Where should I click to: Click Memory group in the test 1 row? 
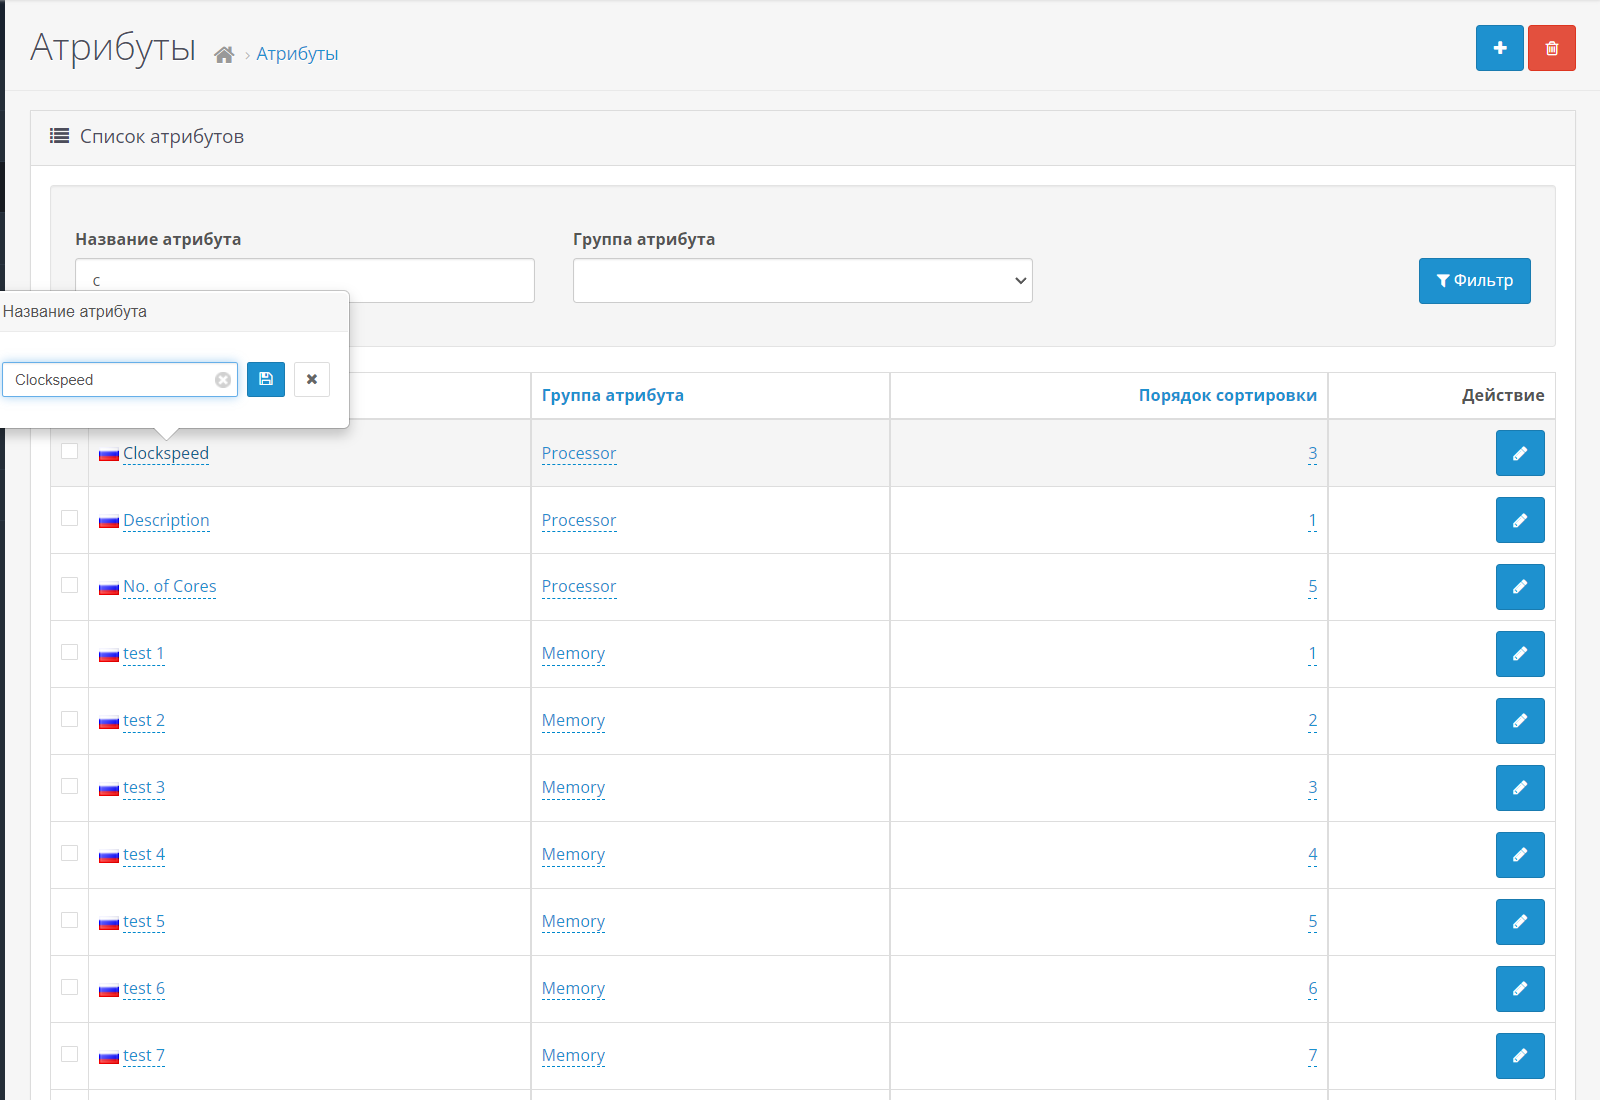tap(573, 653)
